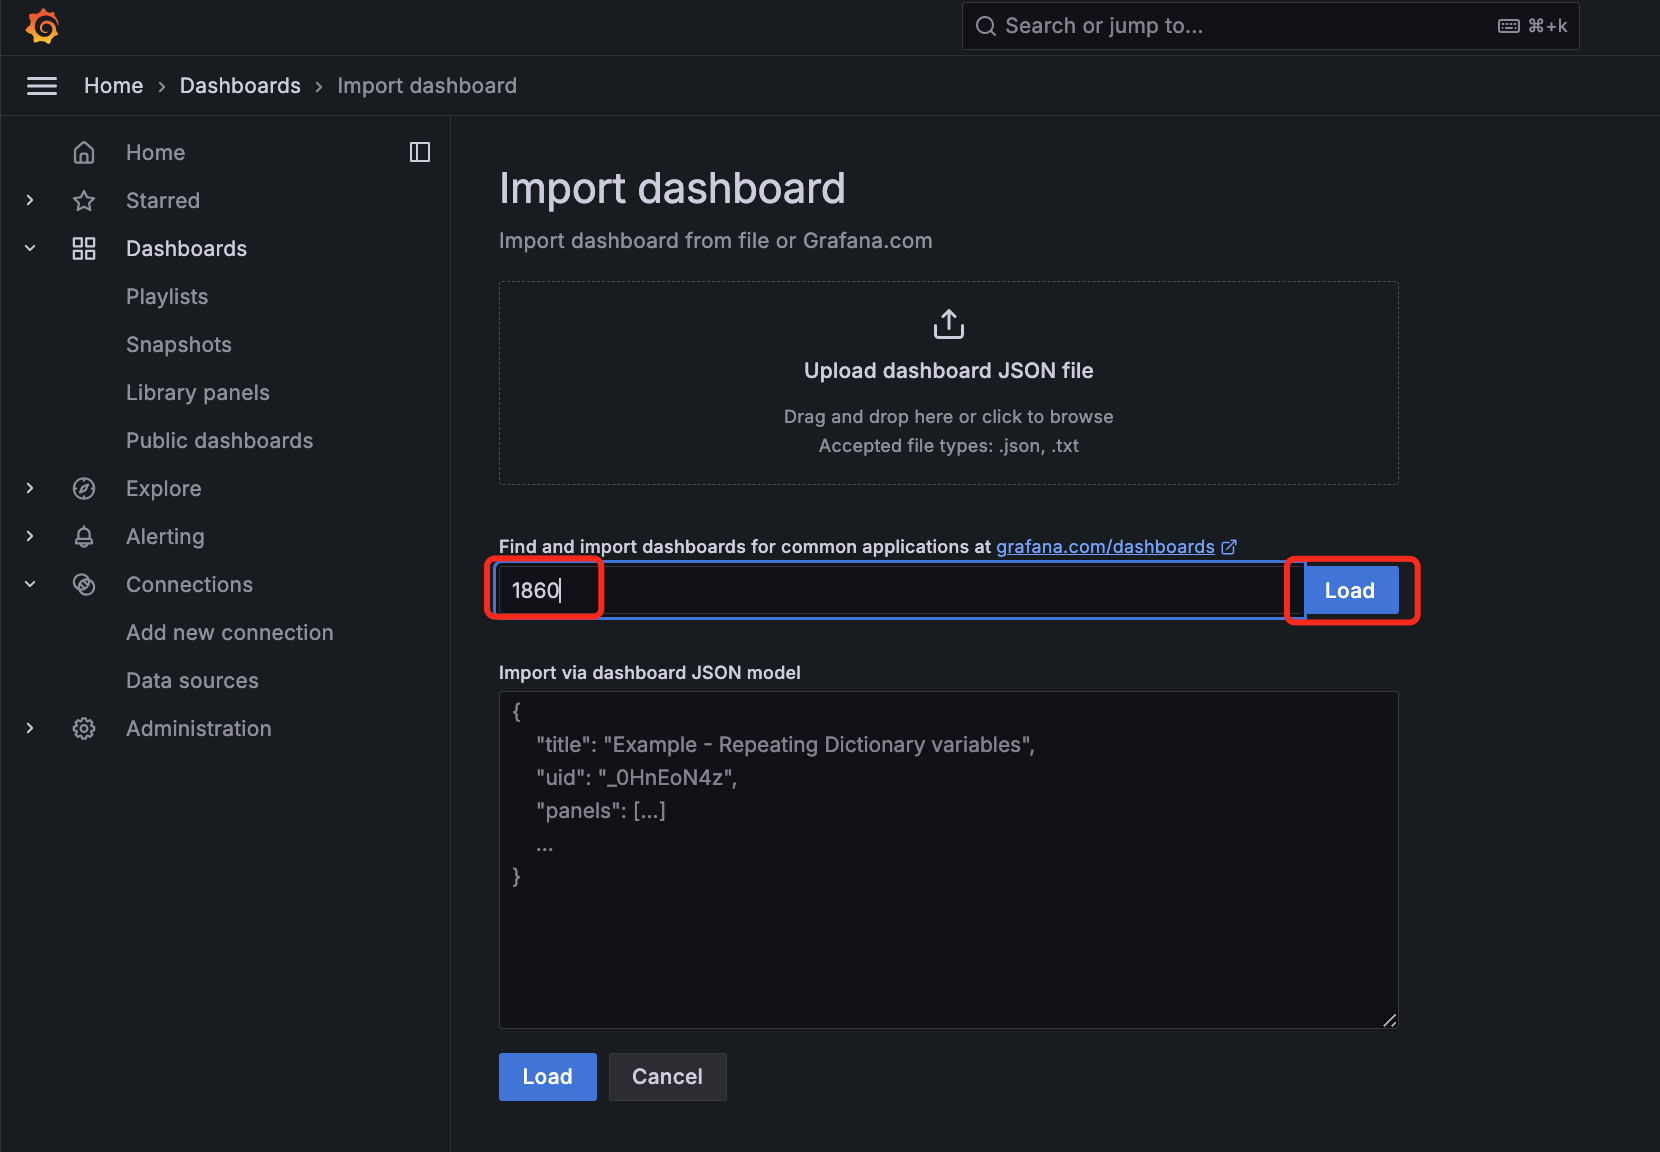Collapse the Dashboards section chevron
The image size is (1660, 1152).
pyautogui.click(x=30, y=248)
